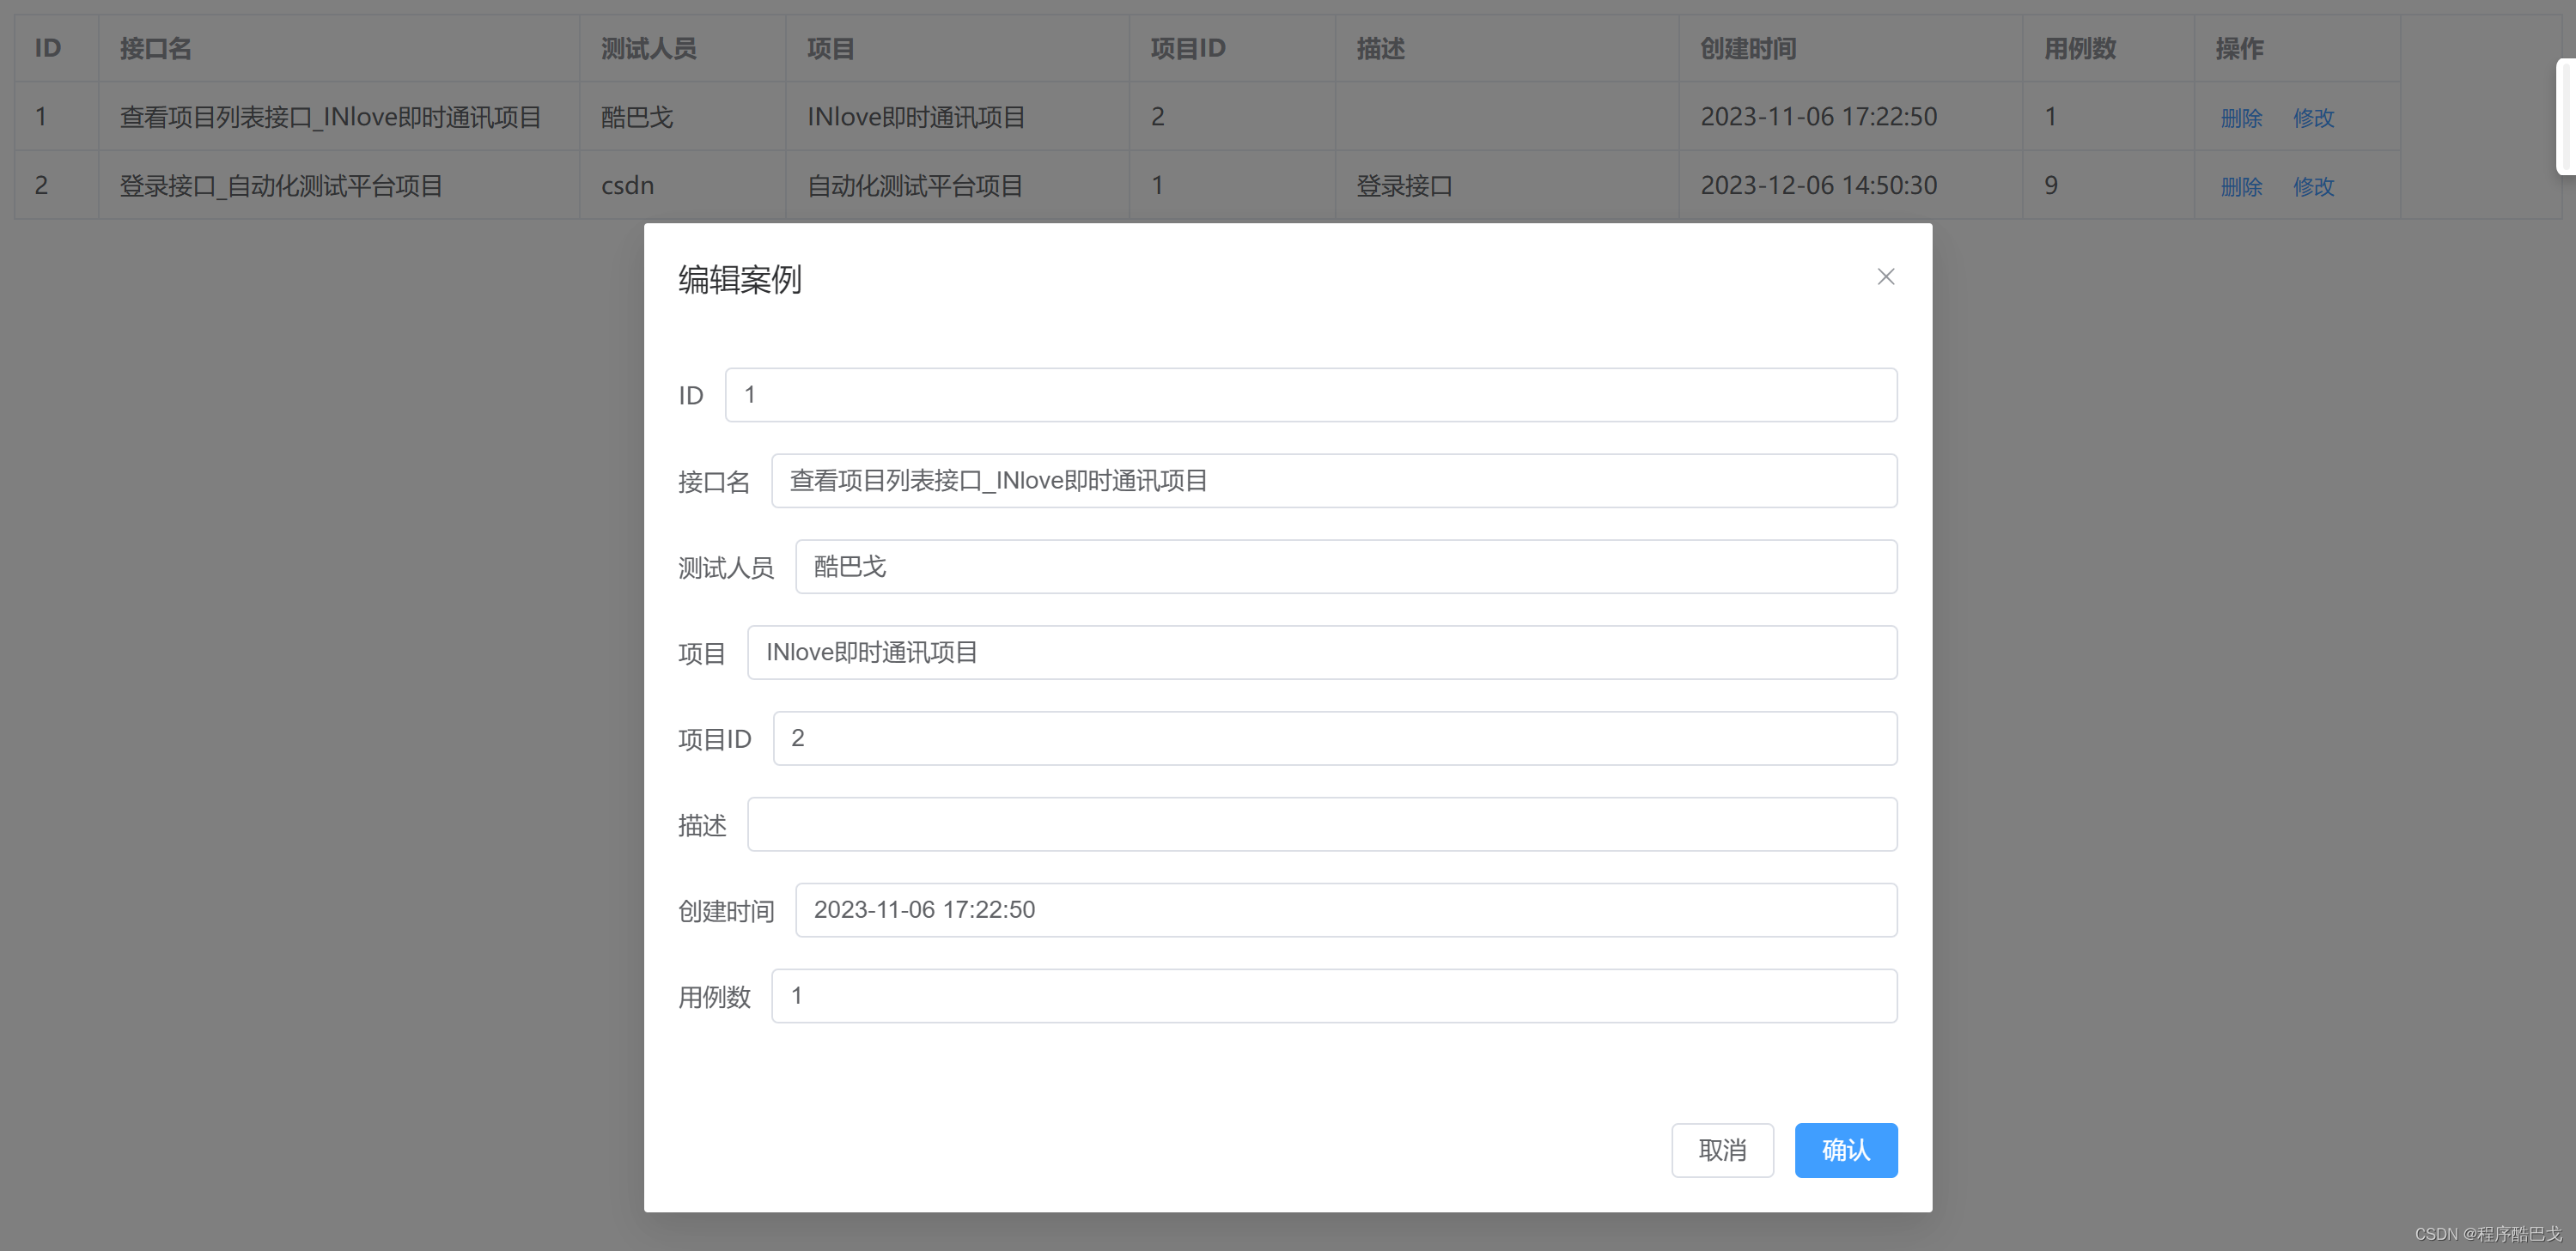The height and width of the screenshot is (1251, 2576).
Task: Click the 确认 confirm button
Action: tap(1845, 1150)
